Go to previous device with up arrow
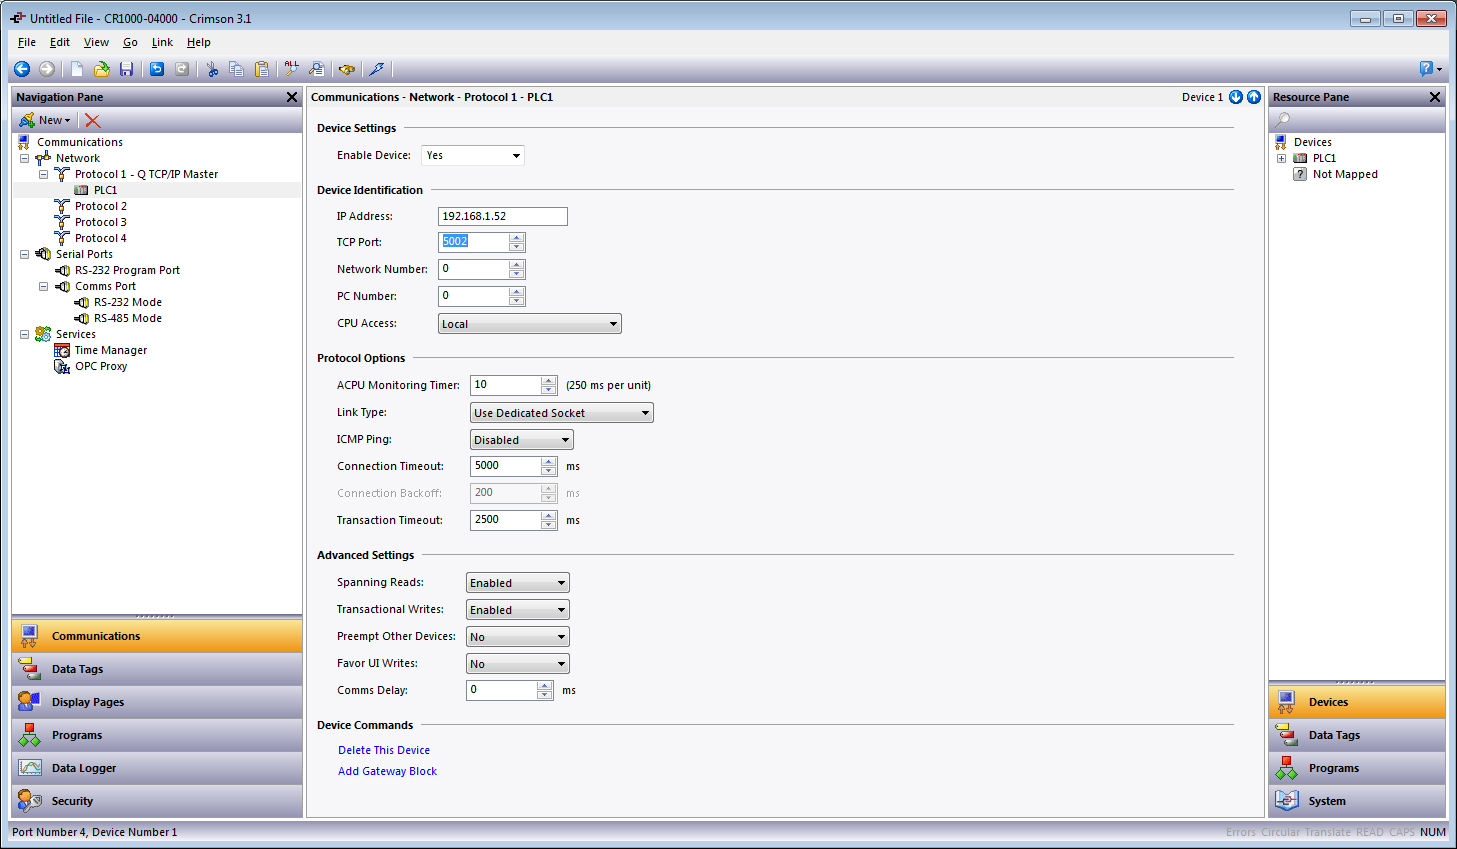This screenshot has height=849, width=1457. click(x=1253, y=97)
